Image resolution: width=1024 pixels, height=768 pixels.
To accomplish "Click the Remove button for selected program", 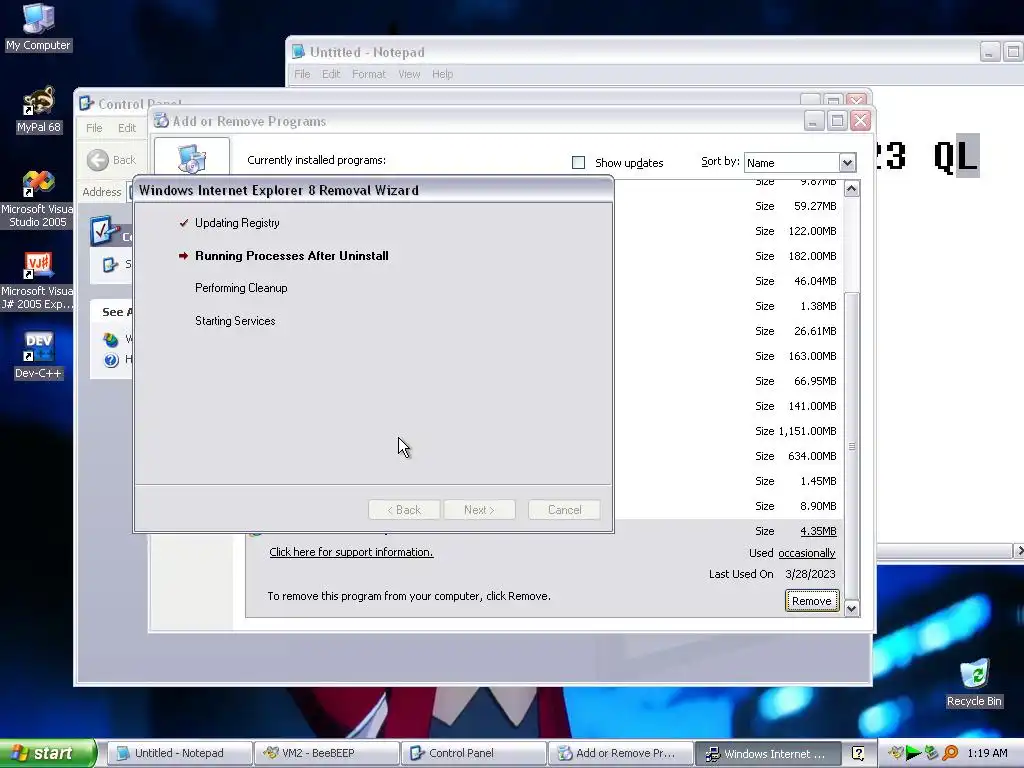I will 812,601.
